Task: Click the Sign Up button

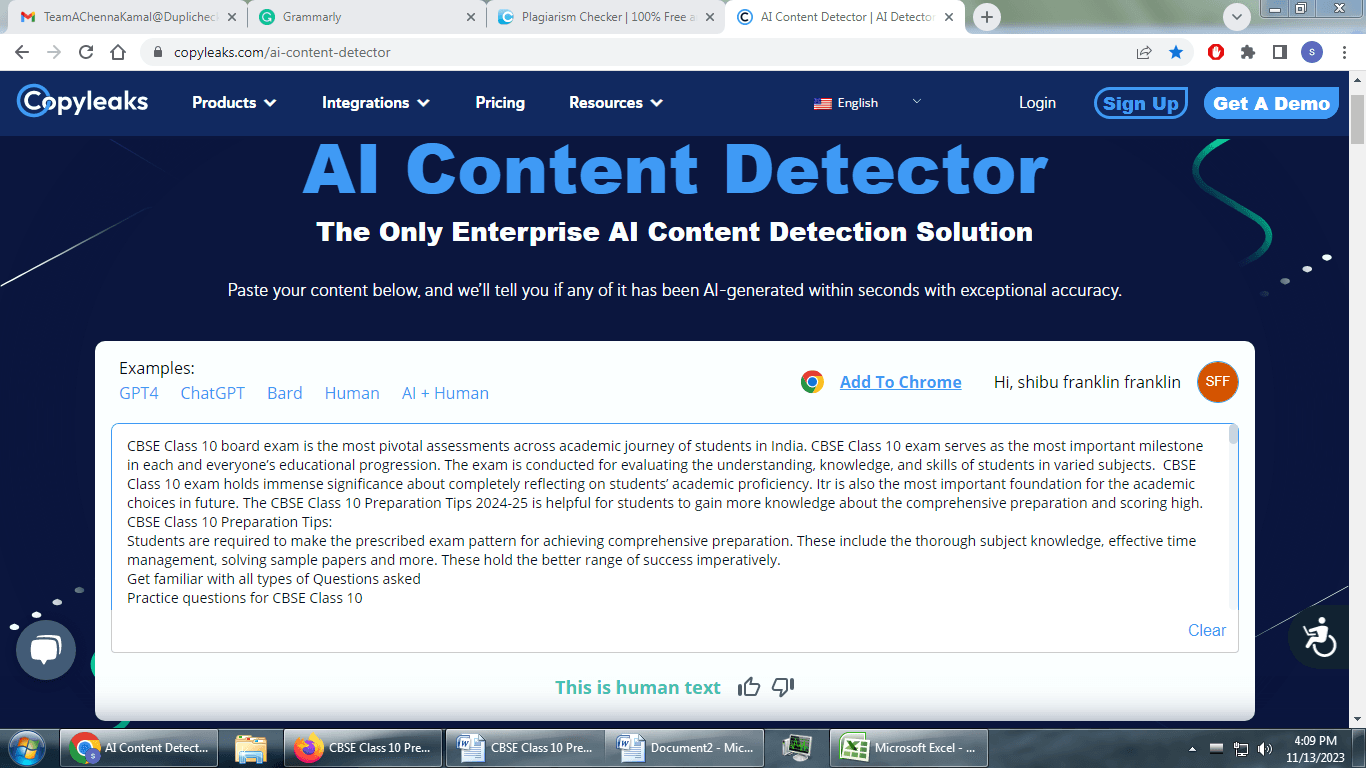Action: [1140, 103]
